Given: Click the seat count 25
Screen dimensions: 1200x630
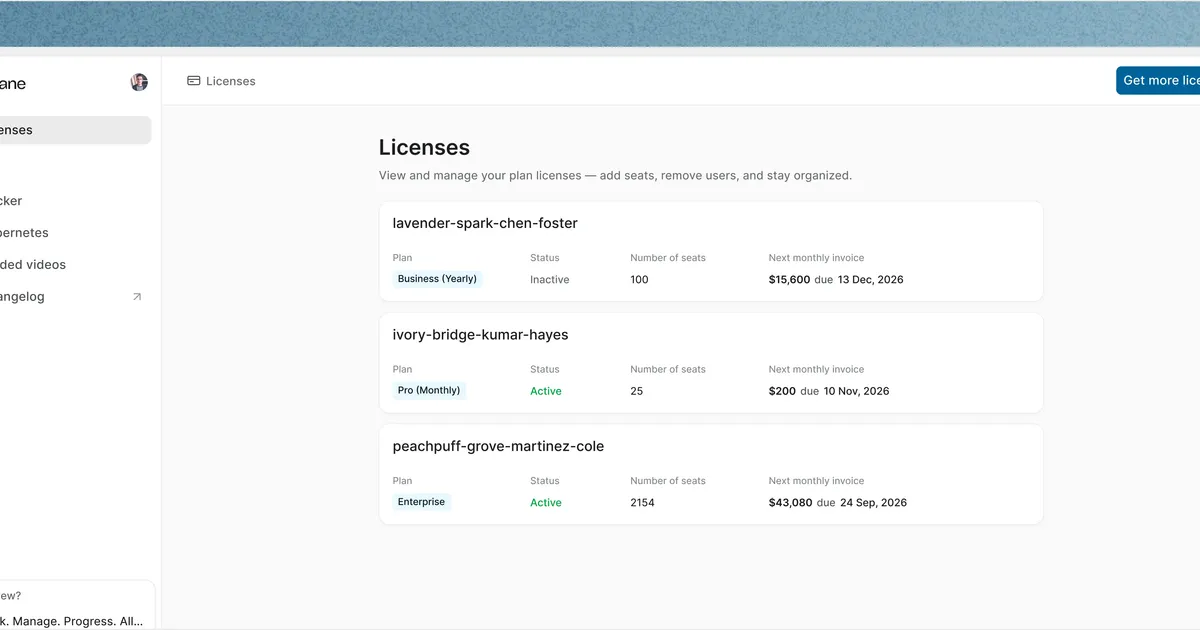Looking at the screenshot, I should pos(637,391).
